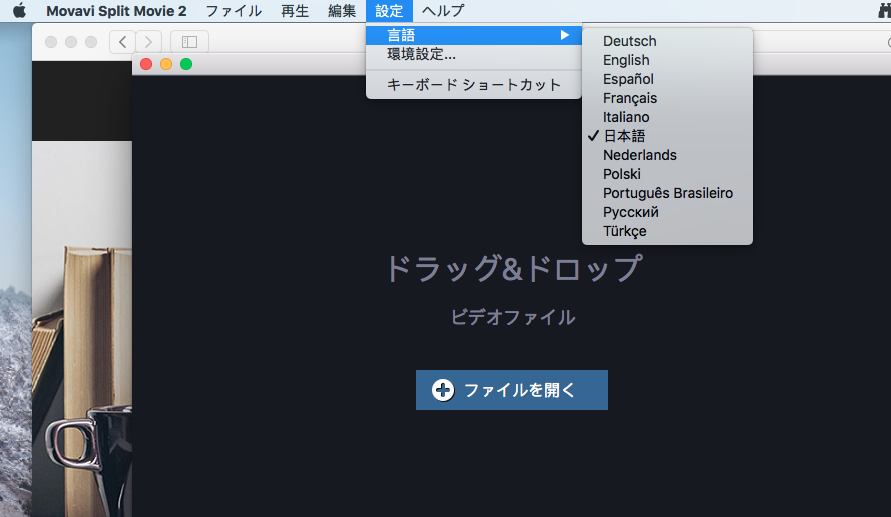Viewport: 891px width, 517px height.
Task: Click the ビデオファイル label
Action: point(513,317)
